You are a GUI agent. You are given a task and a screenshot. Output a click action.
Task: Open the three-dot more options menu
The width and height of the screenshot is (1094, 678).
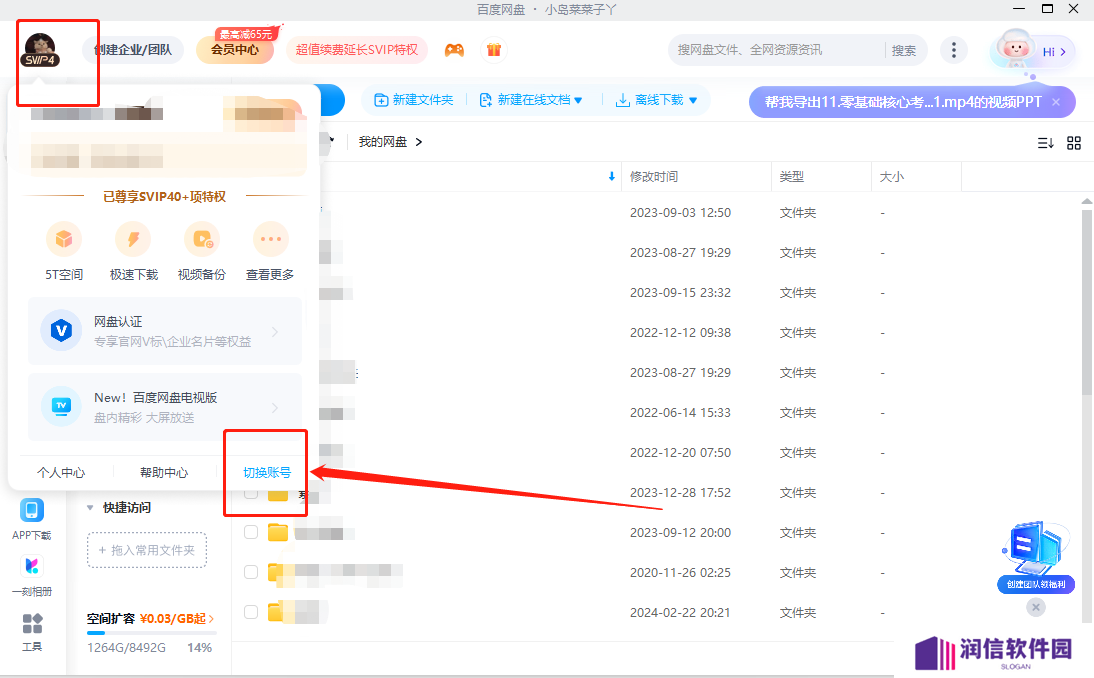pyautogui.click(x=954, y=50)
